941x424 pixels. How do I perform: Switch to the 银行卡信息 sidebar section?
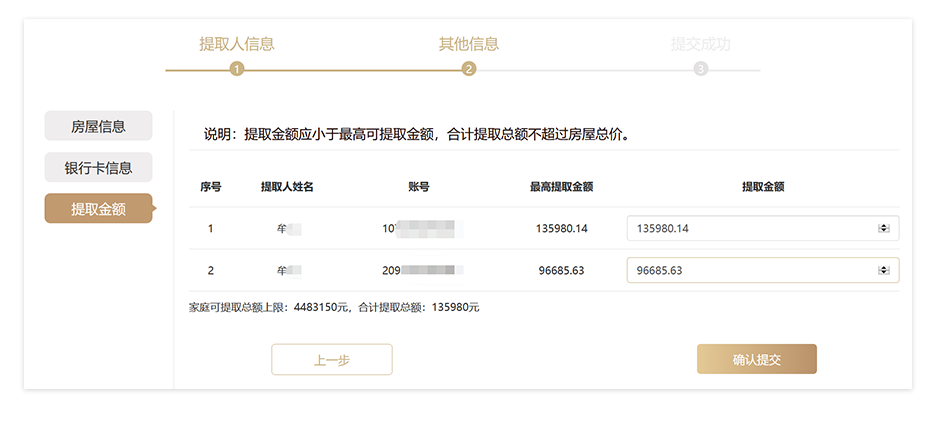(98, 167)
